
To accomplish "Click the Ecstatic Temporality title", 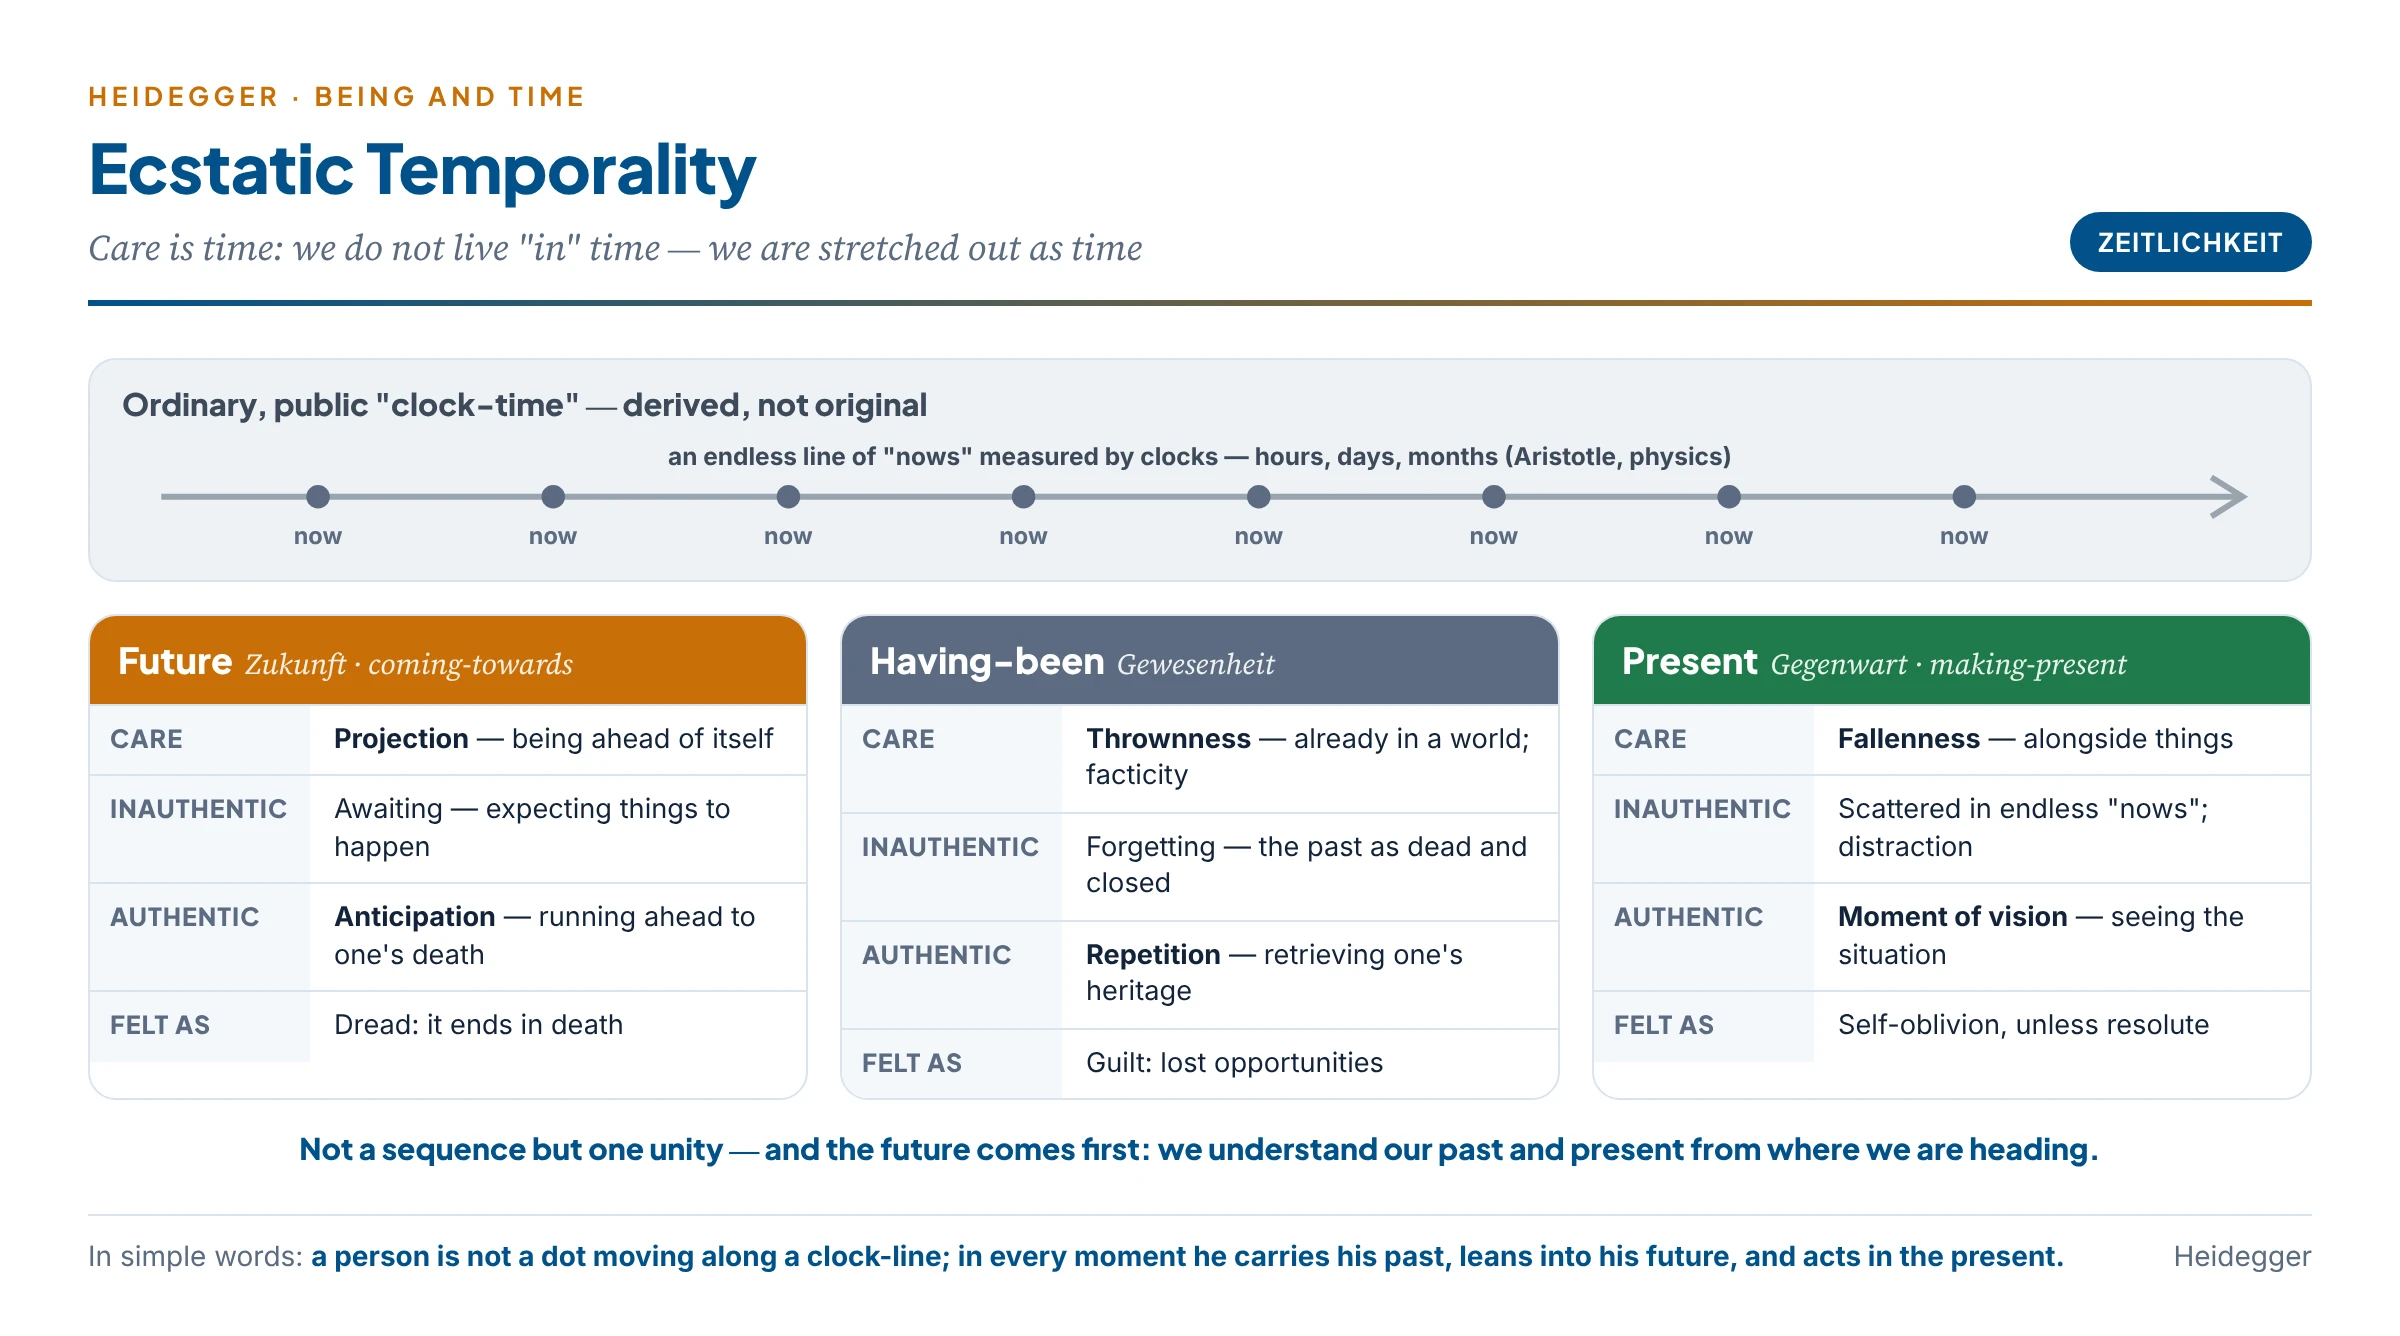I will tap(422, 170).
